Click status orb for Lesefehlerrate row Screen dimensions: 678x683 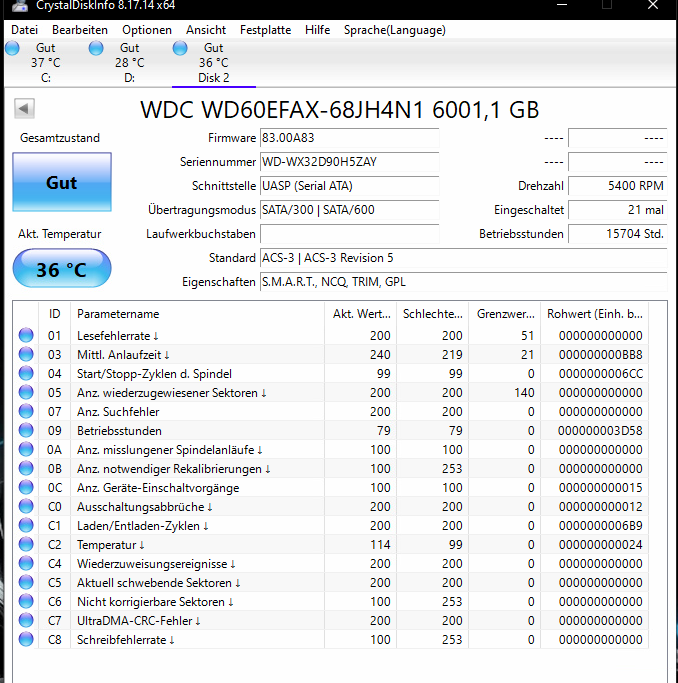(x=26, y=335)
